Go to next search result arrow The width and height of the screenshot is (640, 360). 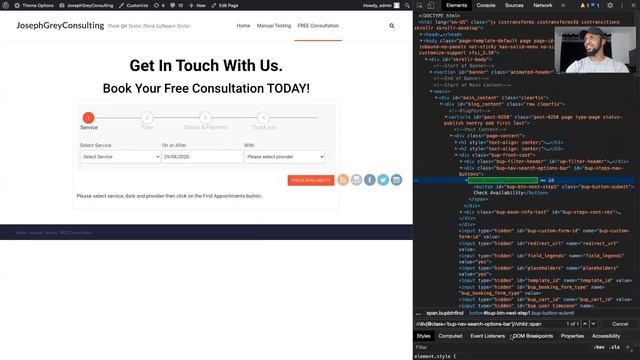593,324
